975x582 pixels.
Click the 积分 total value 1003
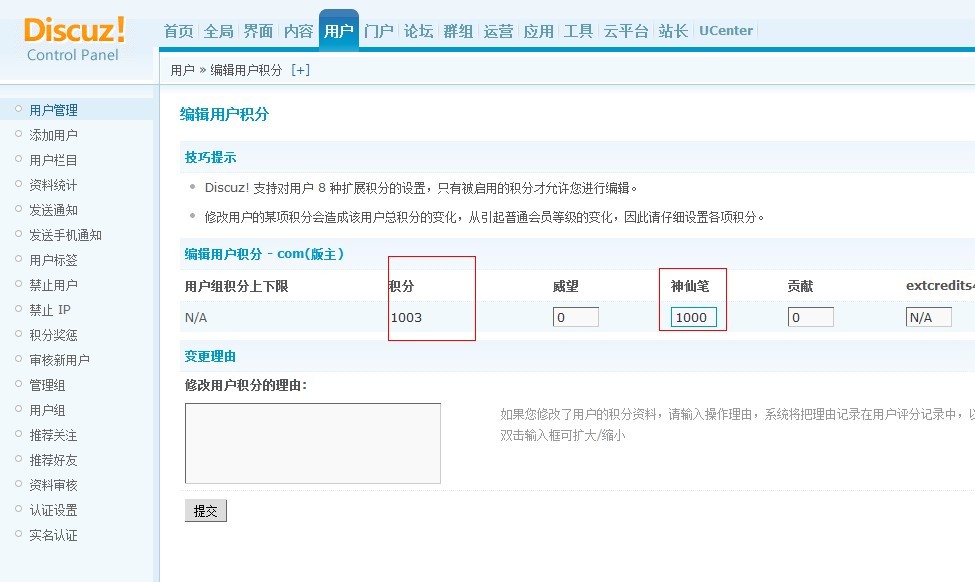[406, 317]
